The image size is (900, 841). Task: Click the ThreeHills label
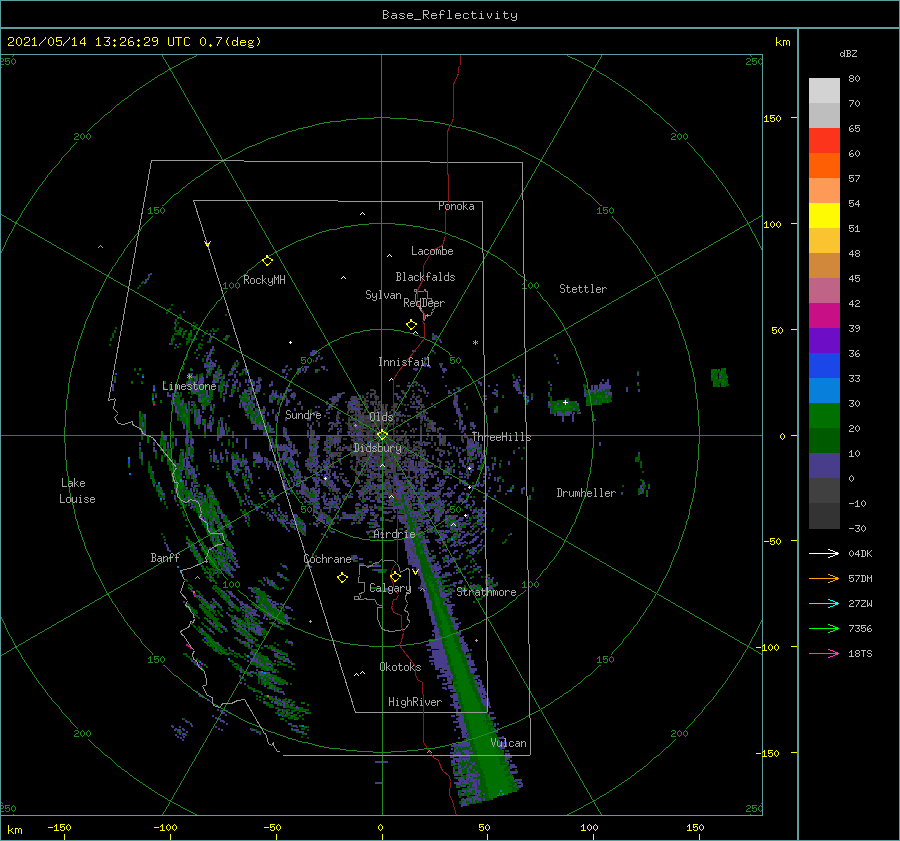(501, 437)
